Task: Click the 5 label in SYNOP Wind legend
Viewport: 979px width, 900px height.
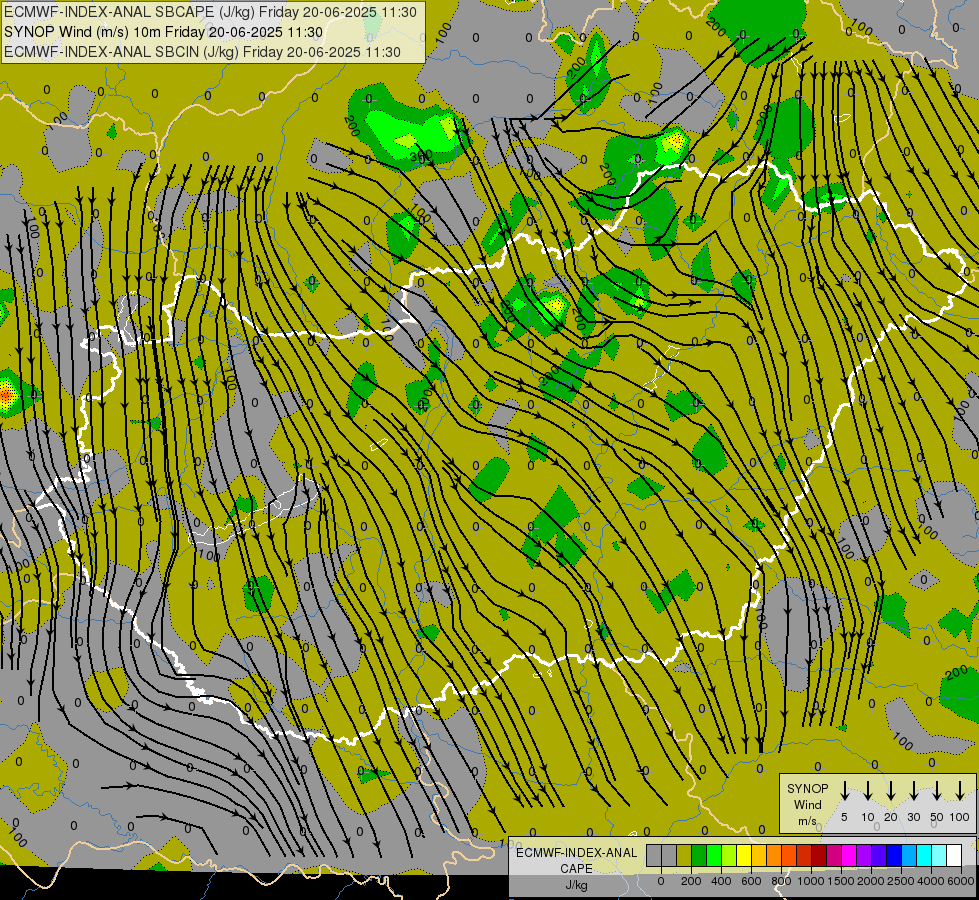Action: 844,817
